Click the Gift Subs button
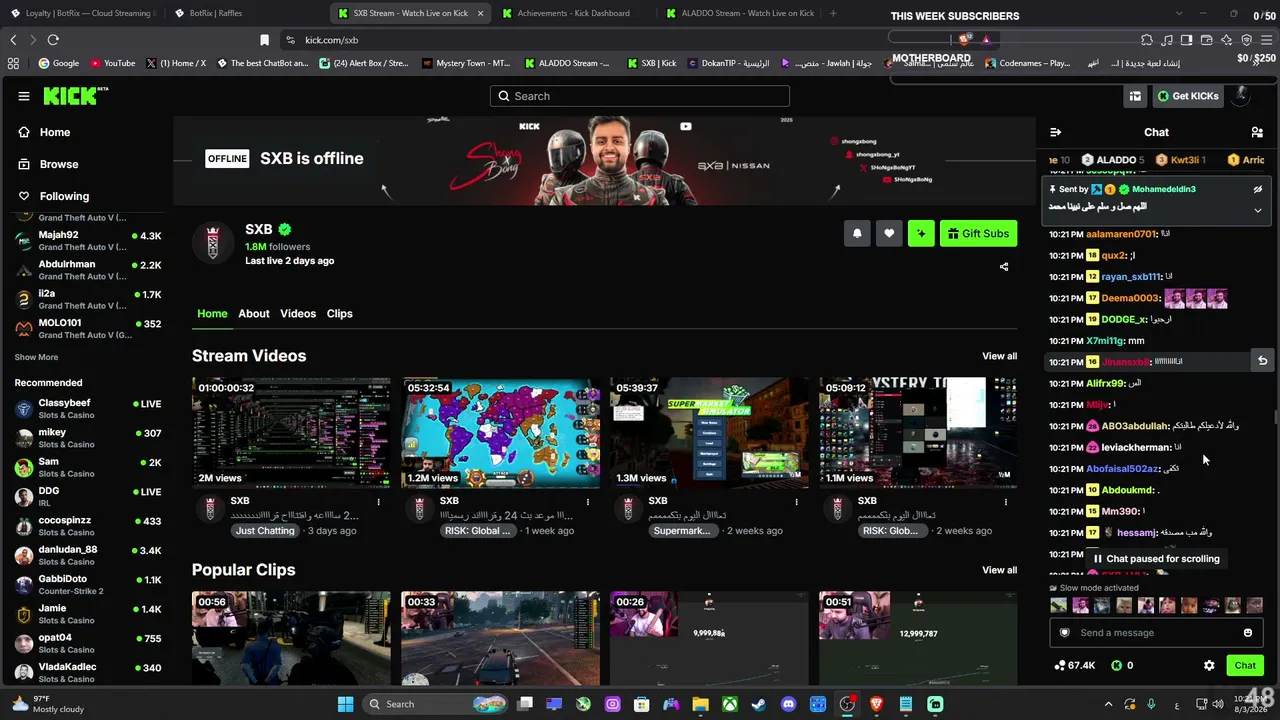The height and width of the screenshot is (720, 1280). 978,234
